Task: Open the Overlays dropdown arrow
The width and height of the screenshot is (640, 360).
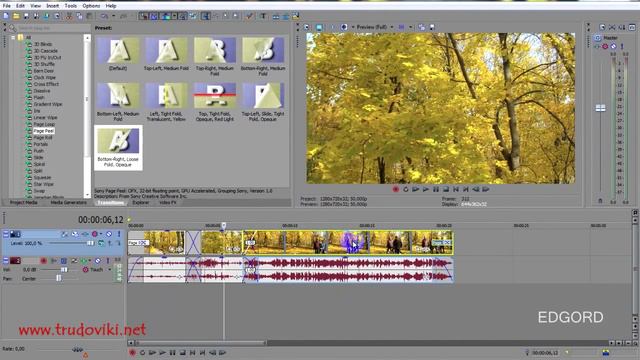Action: click(411, 27)
